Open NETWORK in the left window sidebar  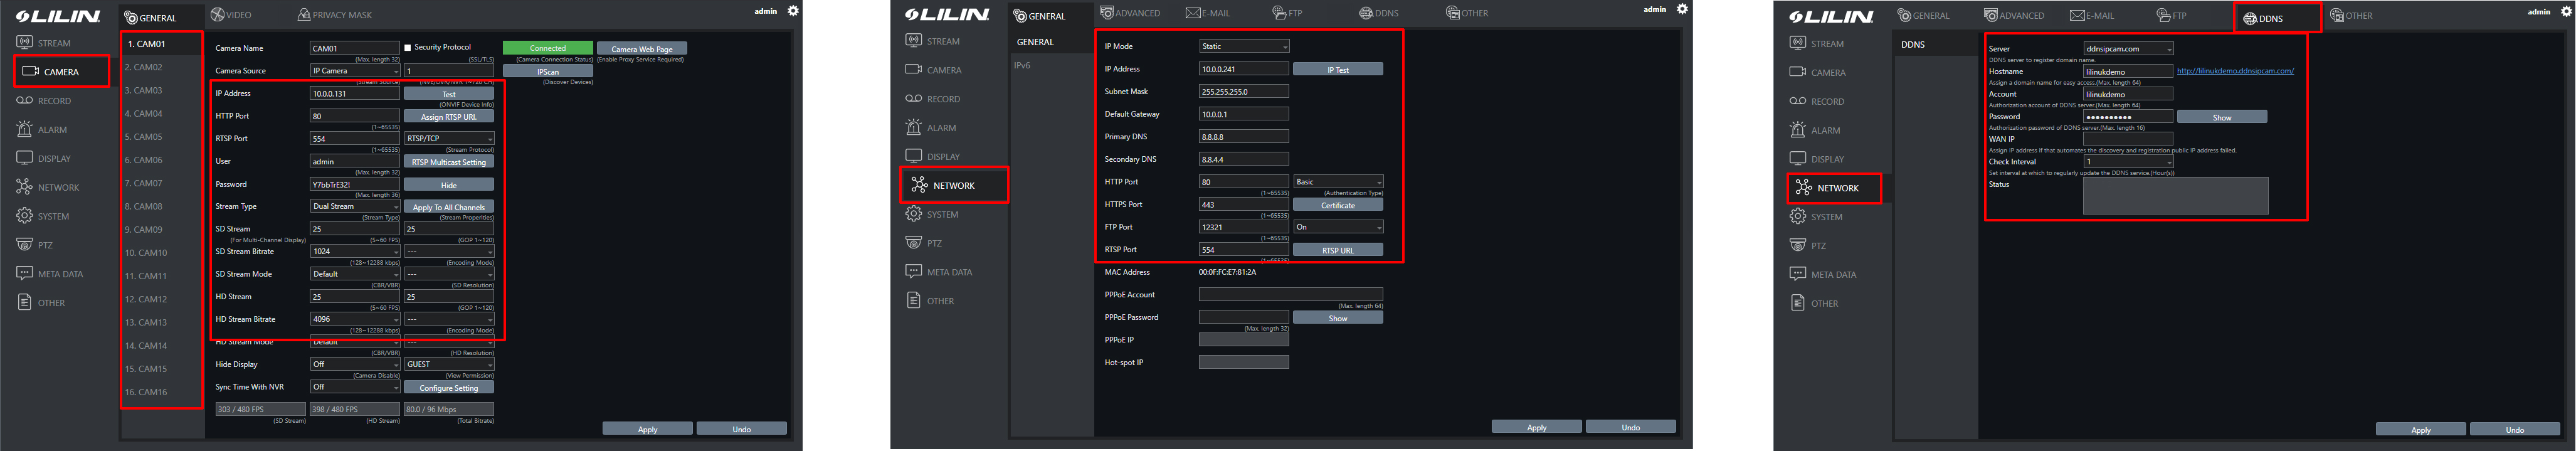point(47,187)
